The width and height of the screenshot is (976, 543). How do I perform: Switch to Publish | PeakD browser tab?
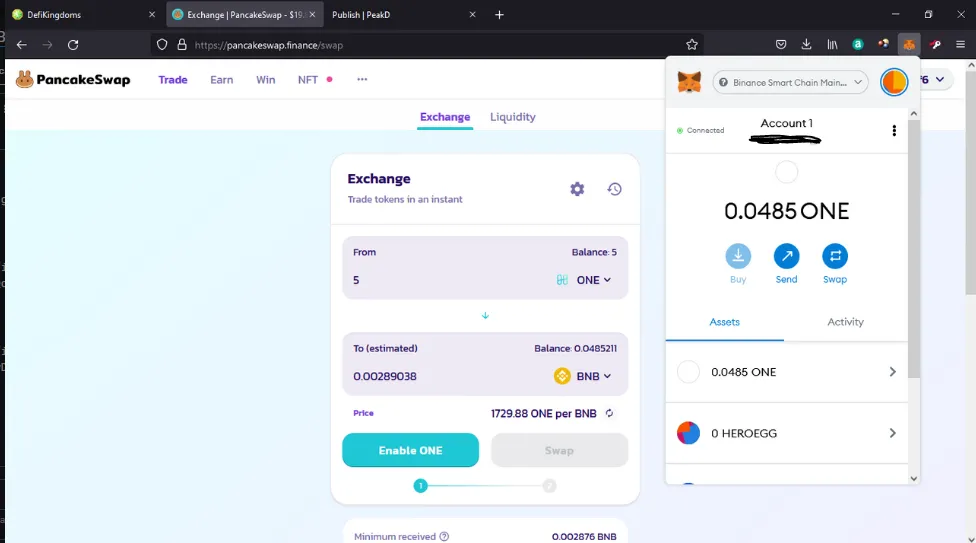[x=403, y=14]
